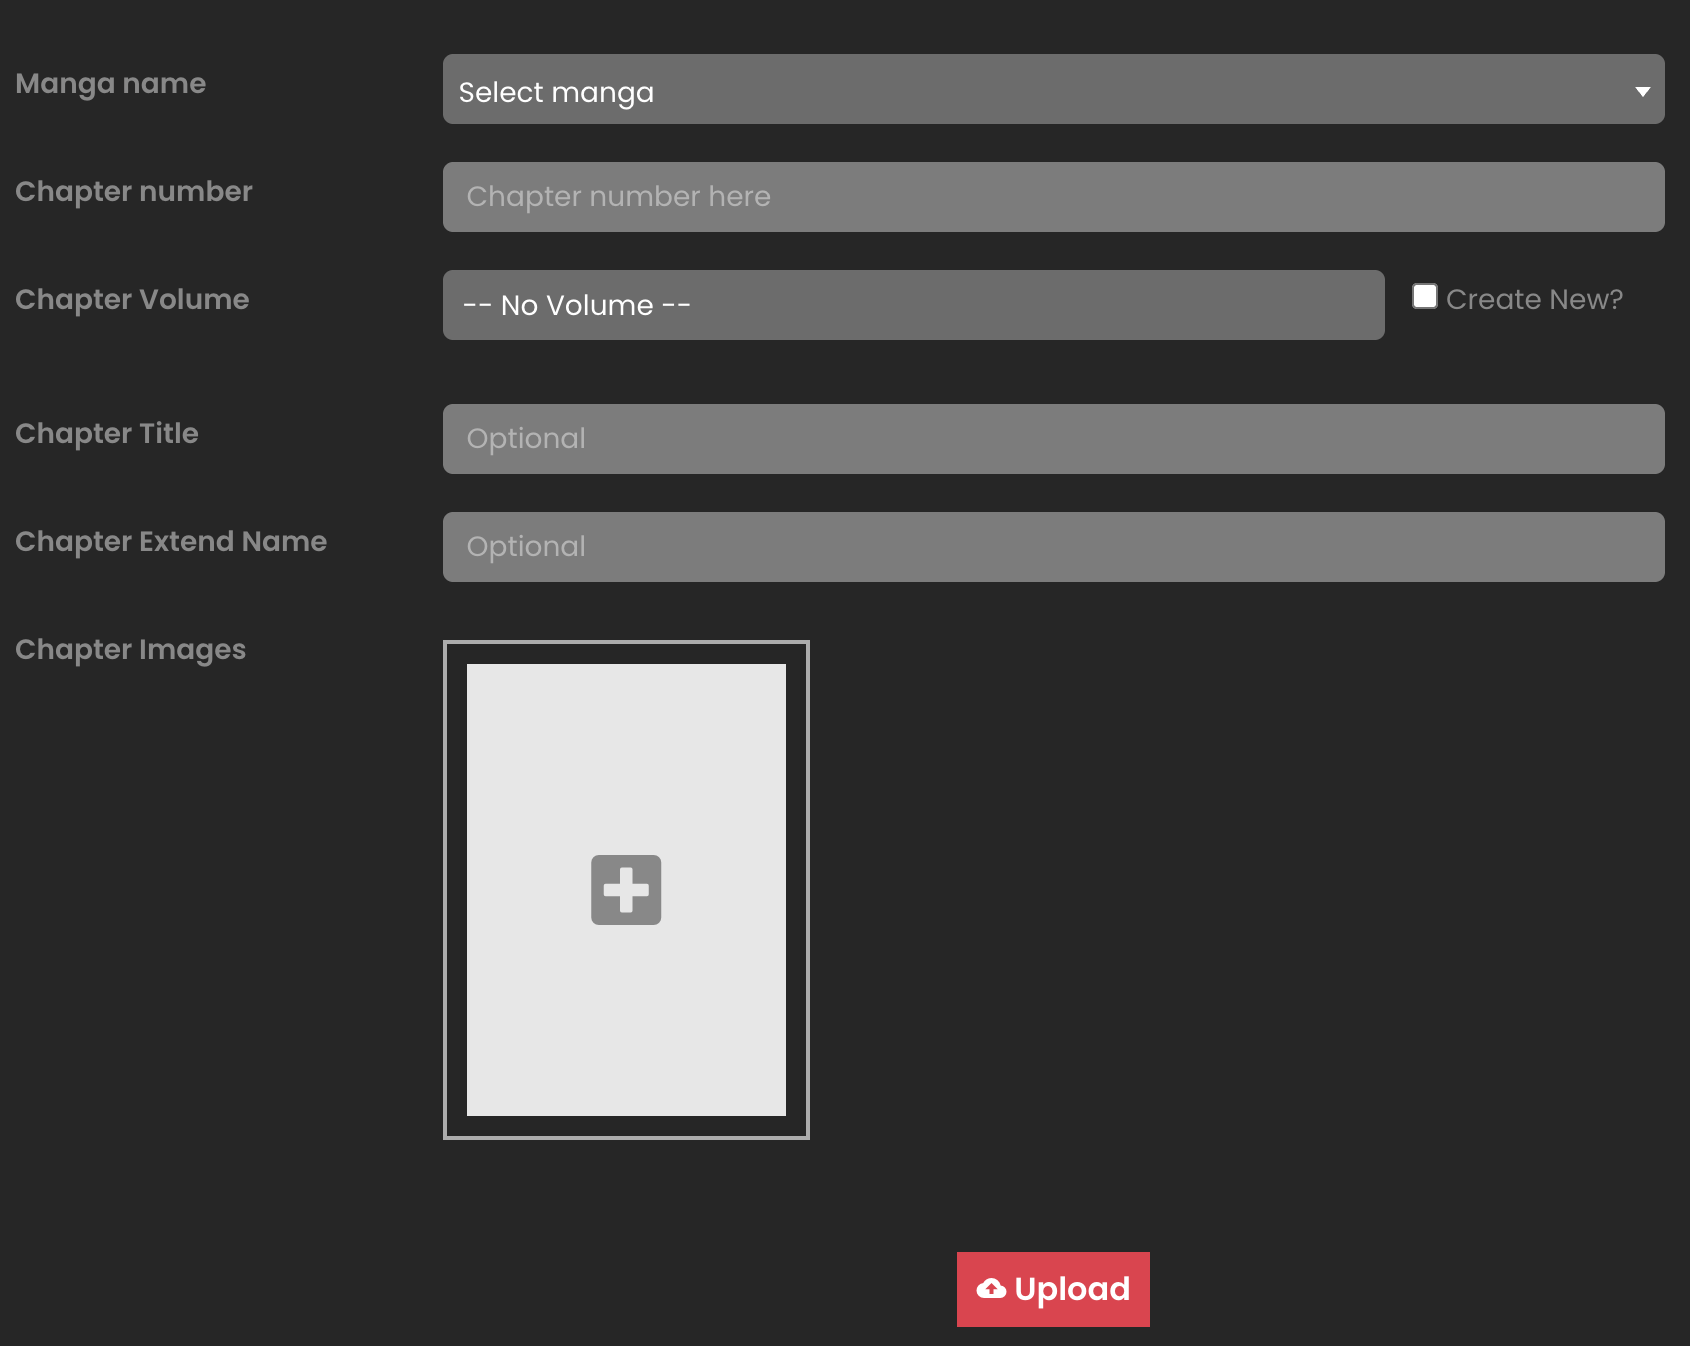
Task: Click the caret arrow in the manga selector
Action: pyautogui.click(x=1642, y=92)
